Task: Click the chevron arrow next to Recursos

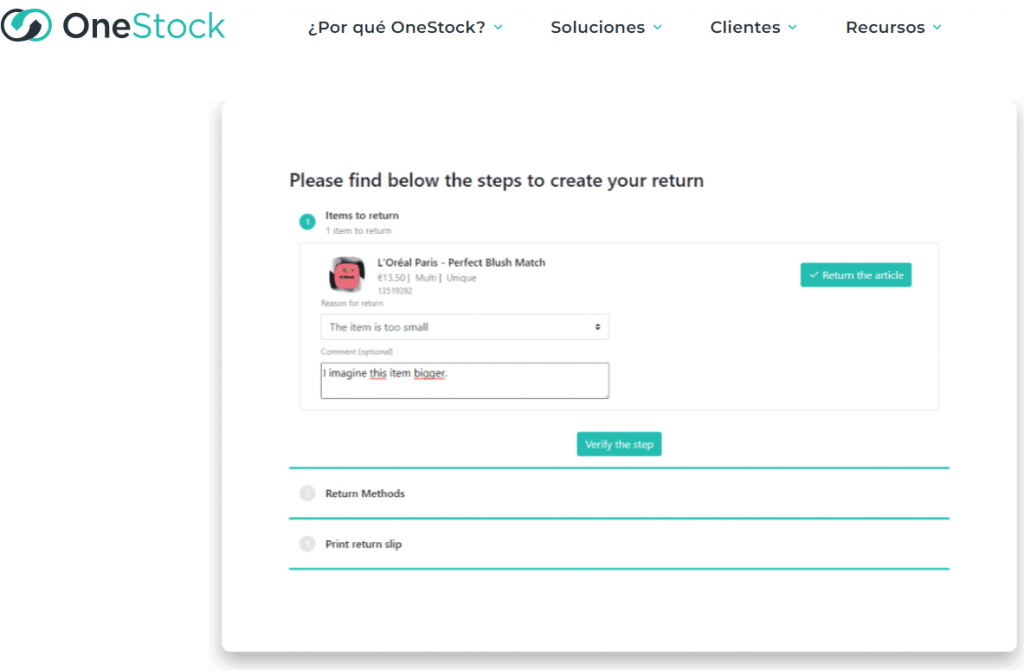Action: [937, 27]
